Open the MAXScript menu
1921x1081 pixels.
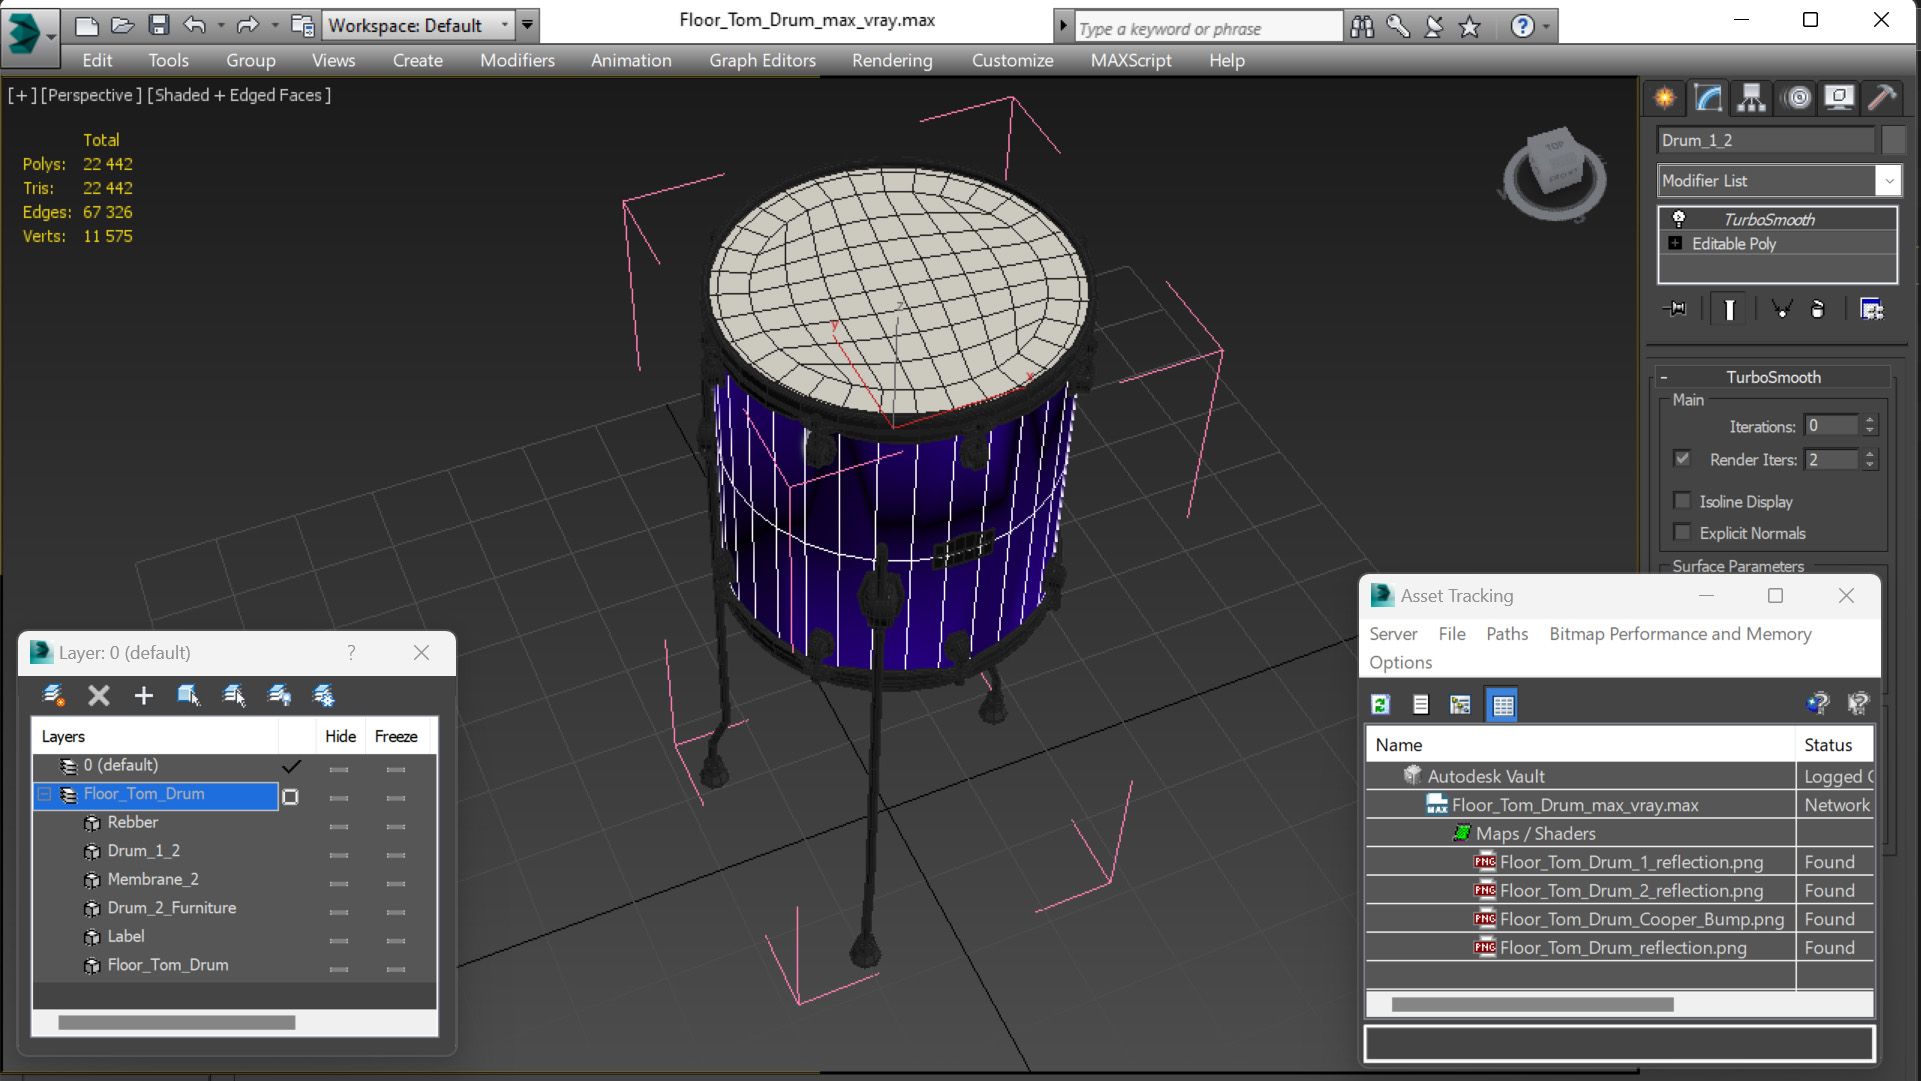[x=1131, y=60]
